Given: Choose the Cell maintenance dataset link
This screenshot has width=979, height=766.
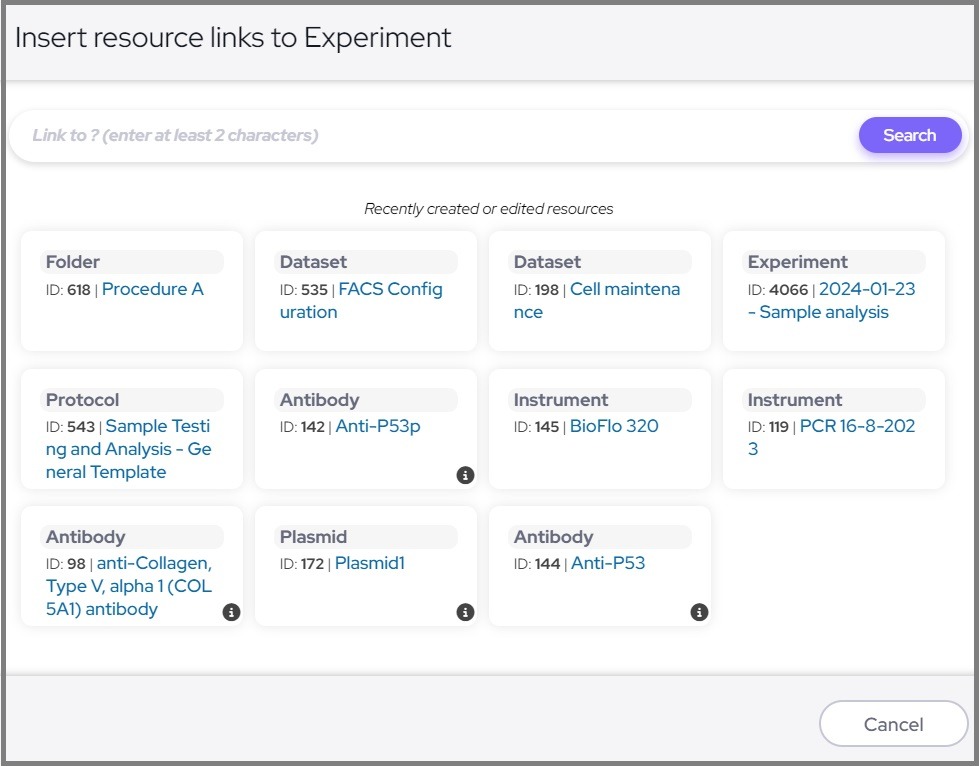Looking at the screenshot, I should pyautogui.click(x=624, y=290).
